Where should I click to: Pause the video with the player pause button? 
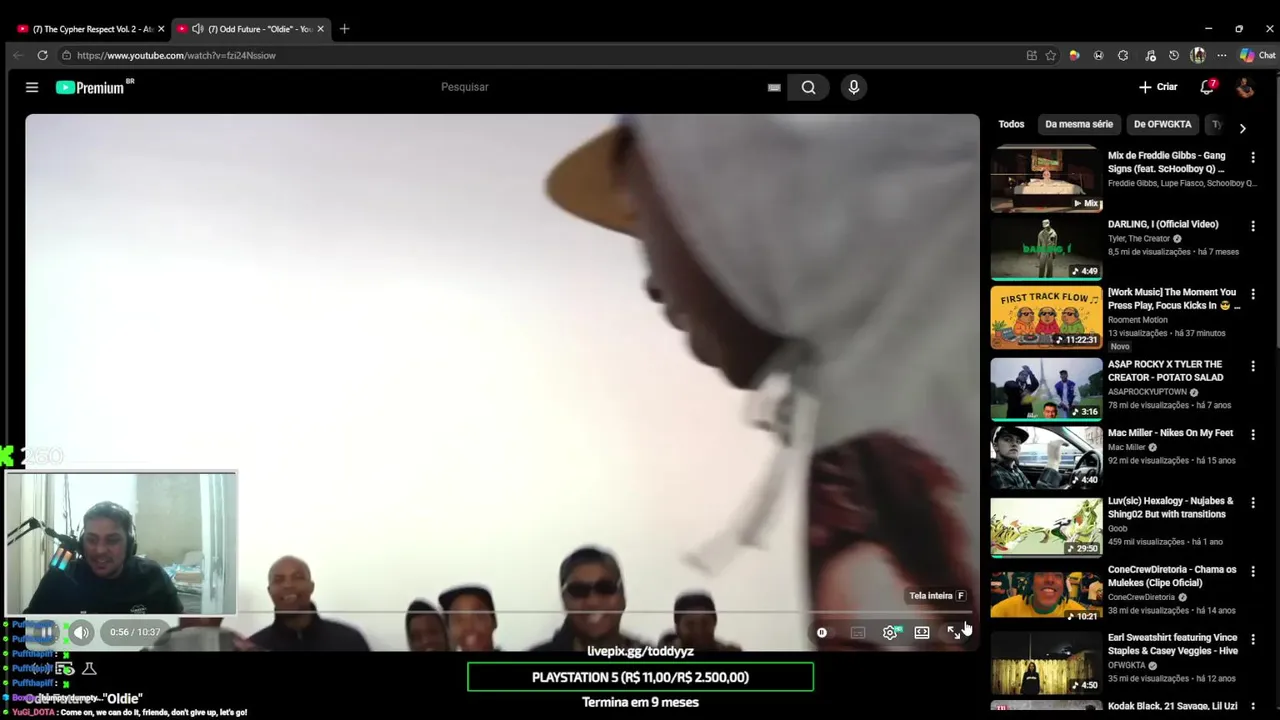click(x=46, y=632)
